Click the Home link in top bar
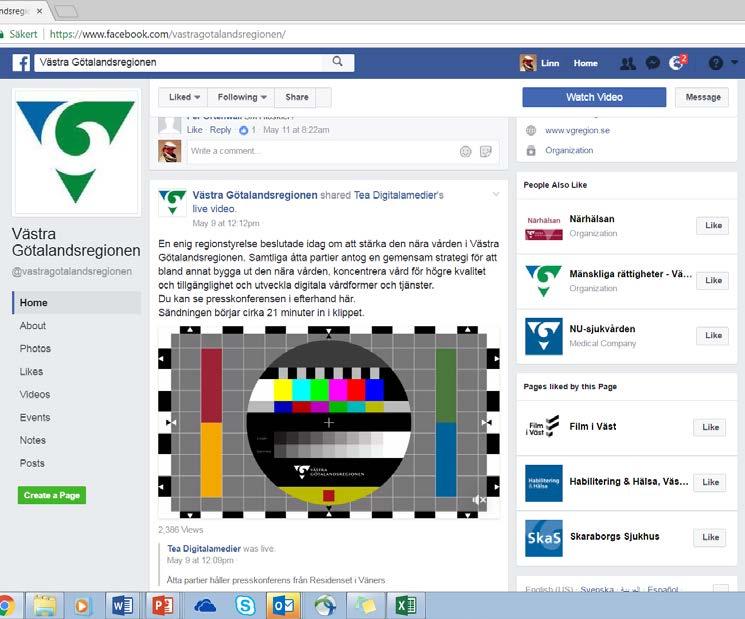 [x=585, y=63]
